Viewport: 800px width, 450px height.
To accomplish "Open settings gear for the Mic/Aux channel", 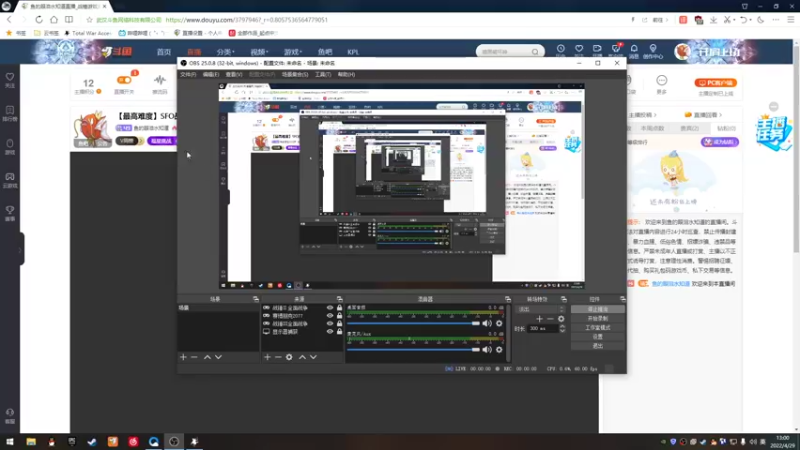I will 499,349.
